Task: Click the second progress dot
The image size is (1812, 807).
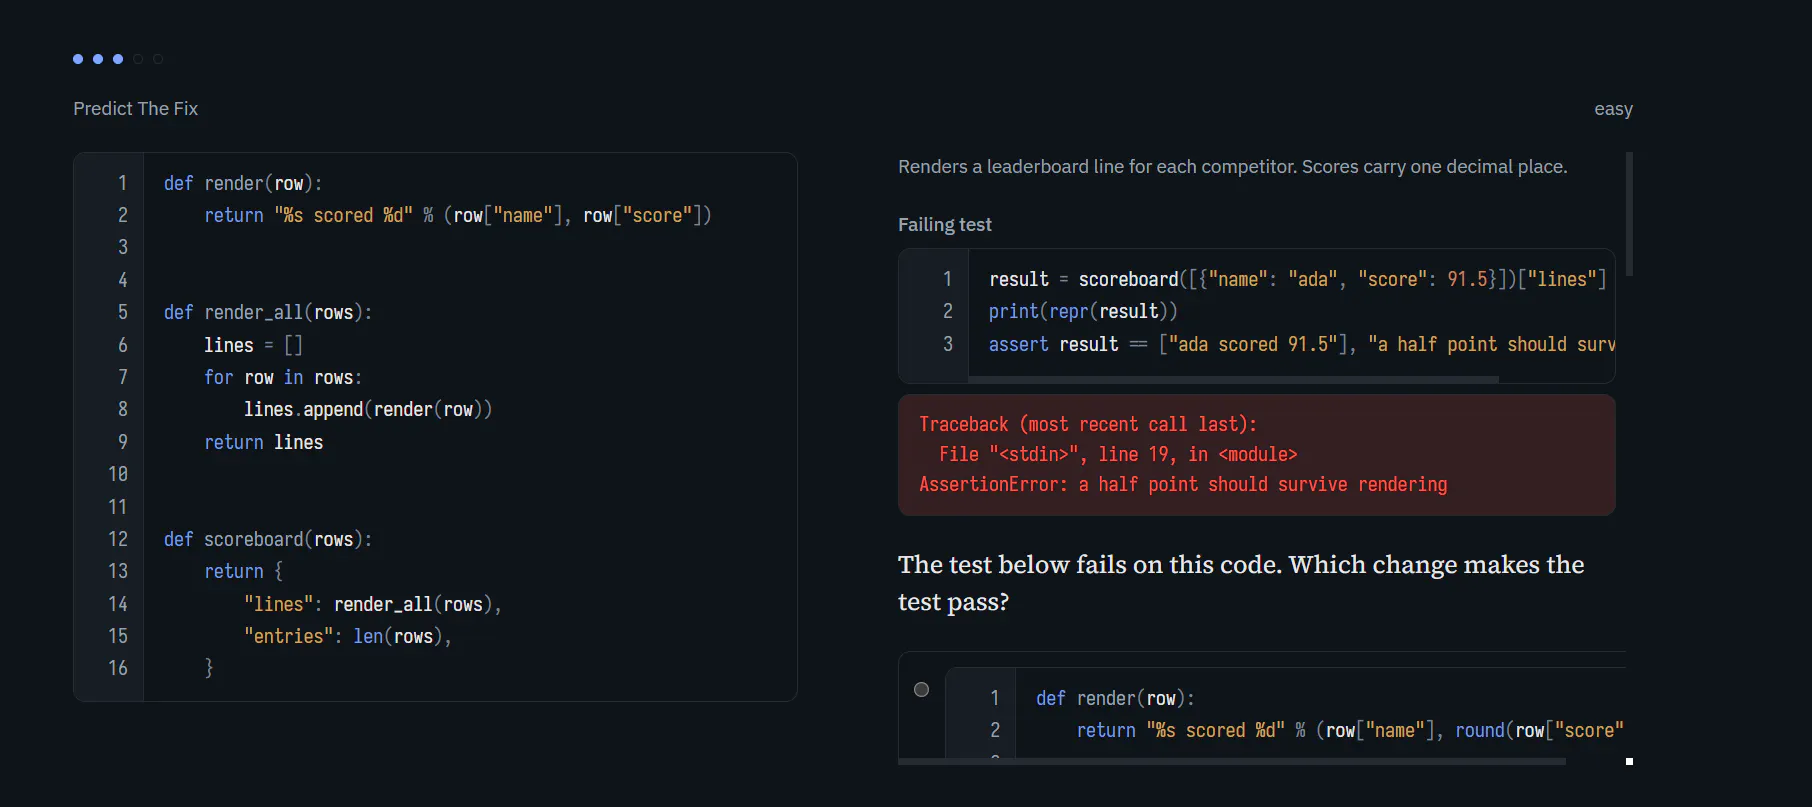Action: pyautogui.click(x=98, y=59)
